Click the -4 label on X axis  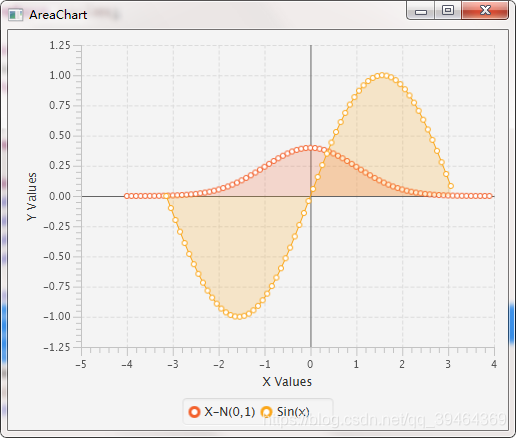127,364
